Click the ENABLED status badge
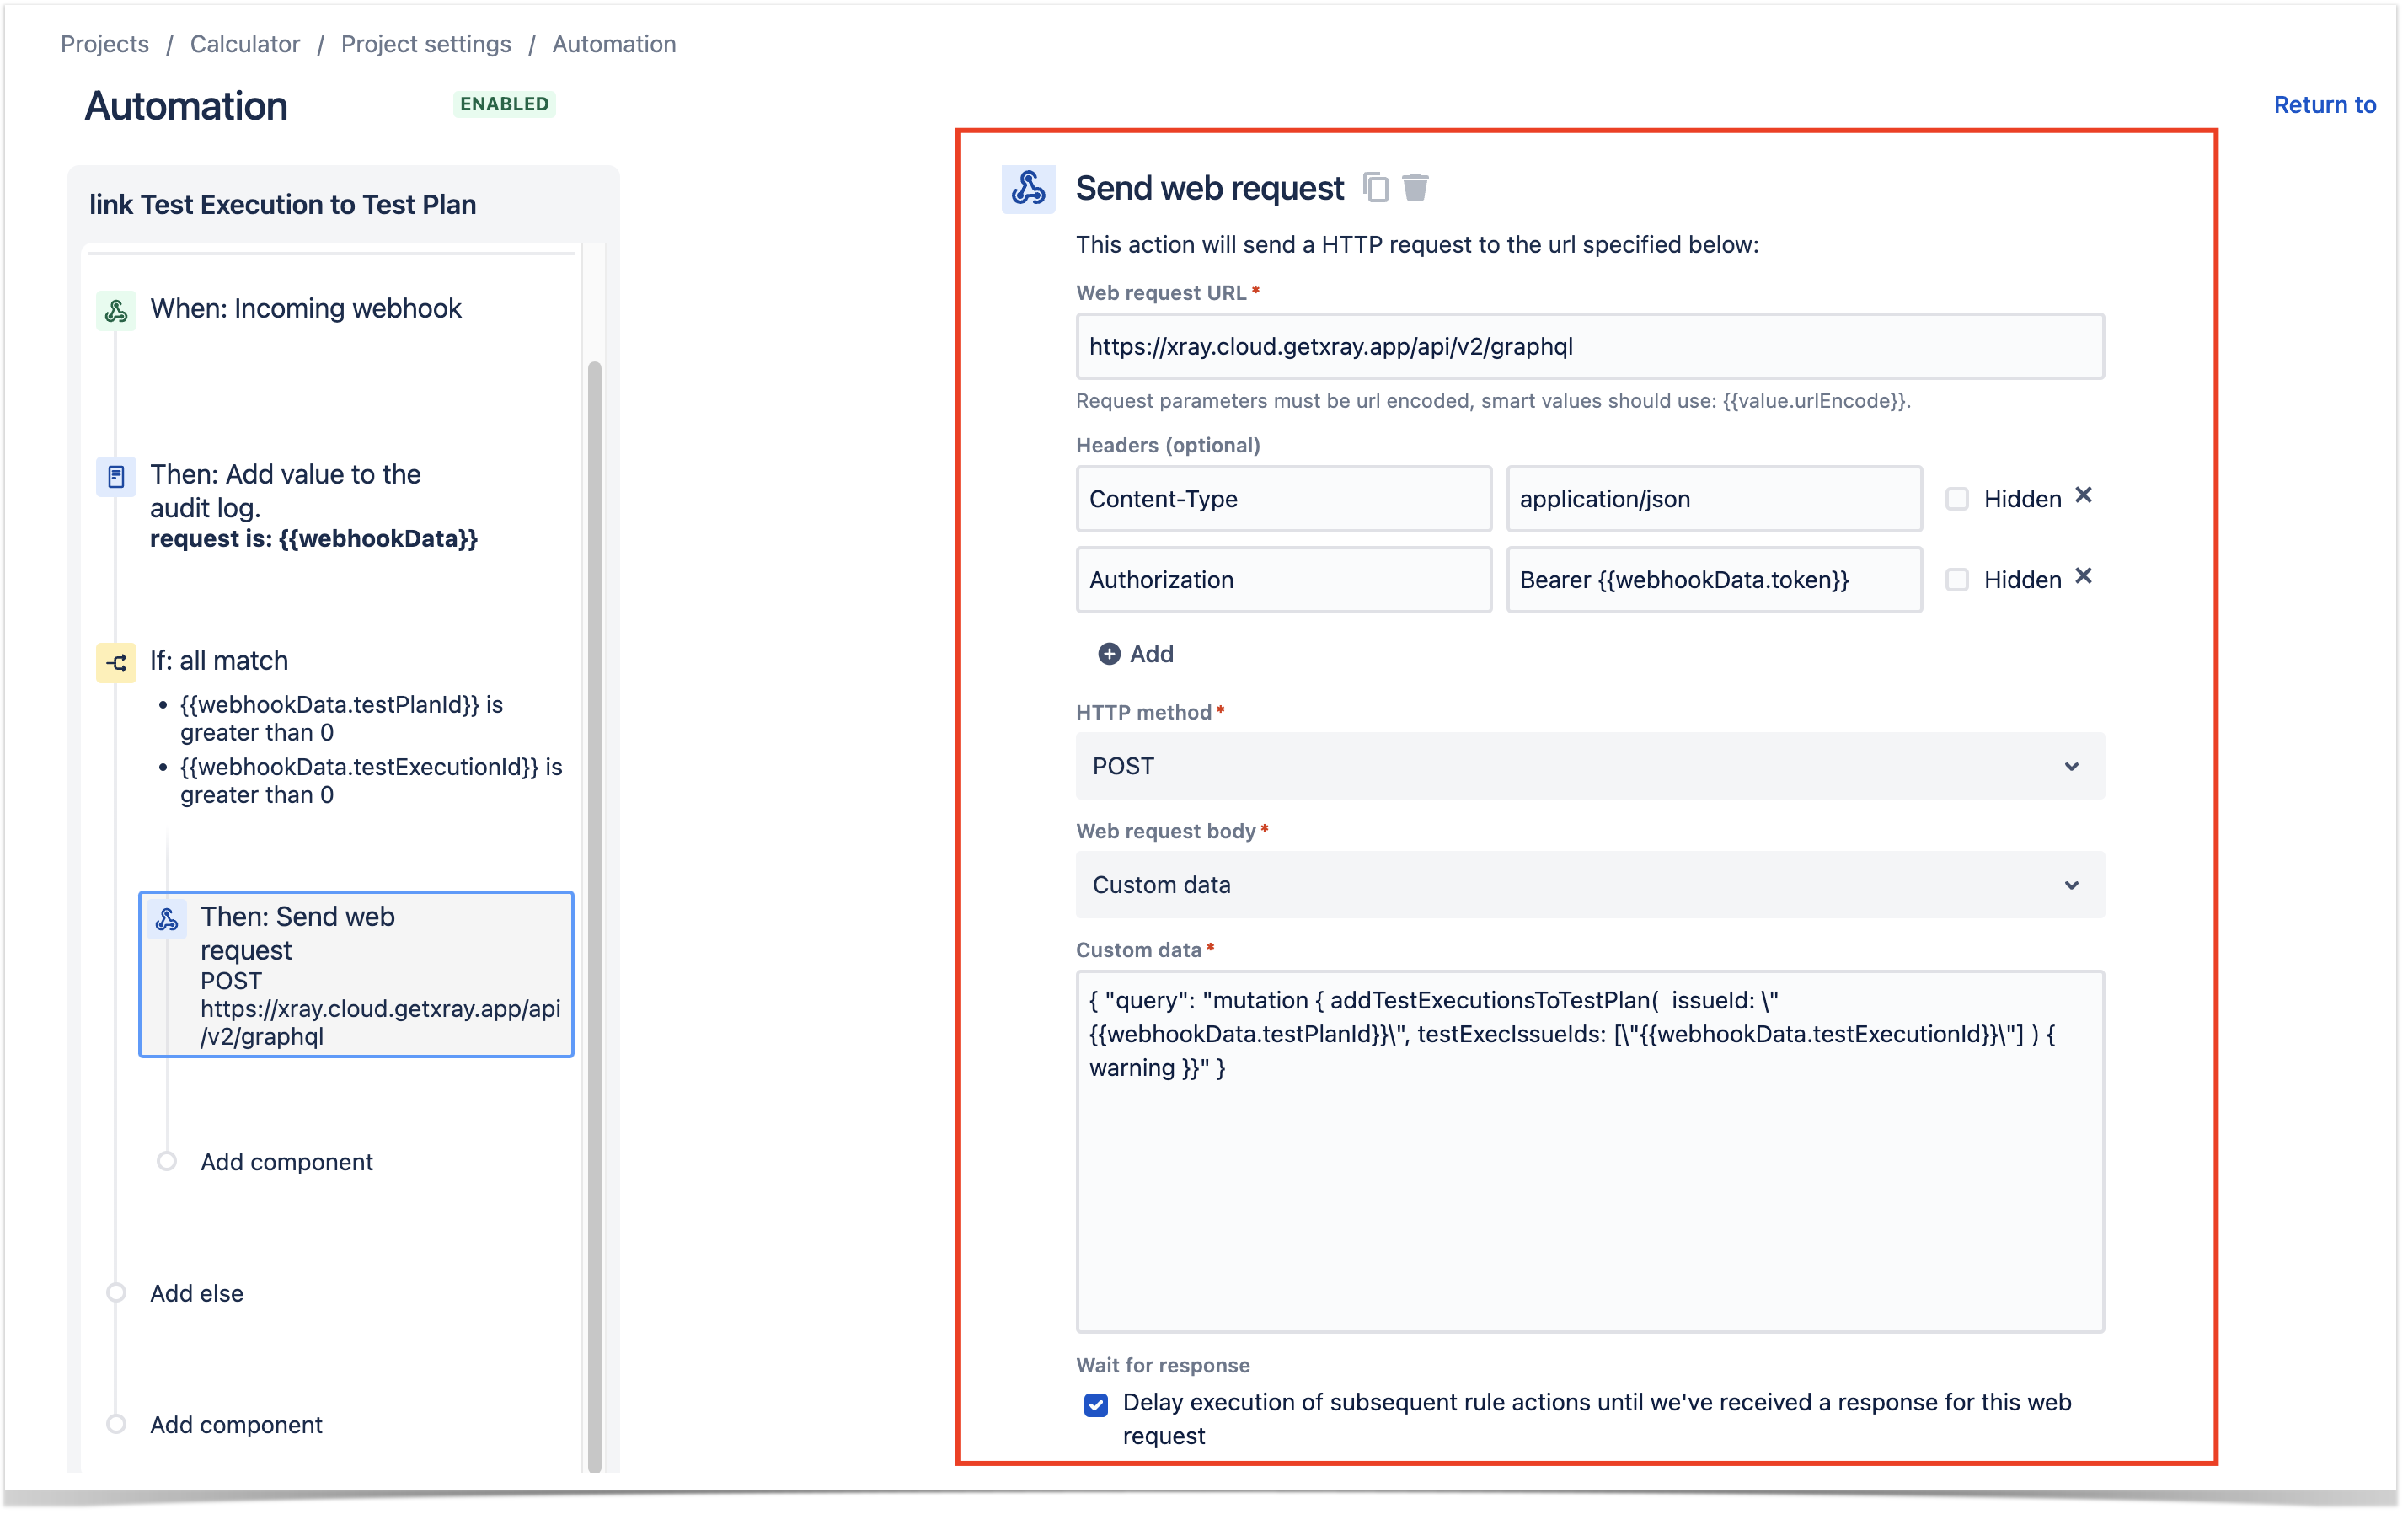Image resolution: width=2408 pixels, height=1514 pixels. 504,104
